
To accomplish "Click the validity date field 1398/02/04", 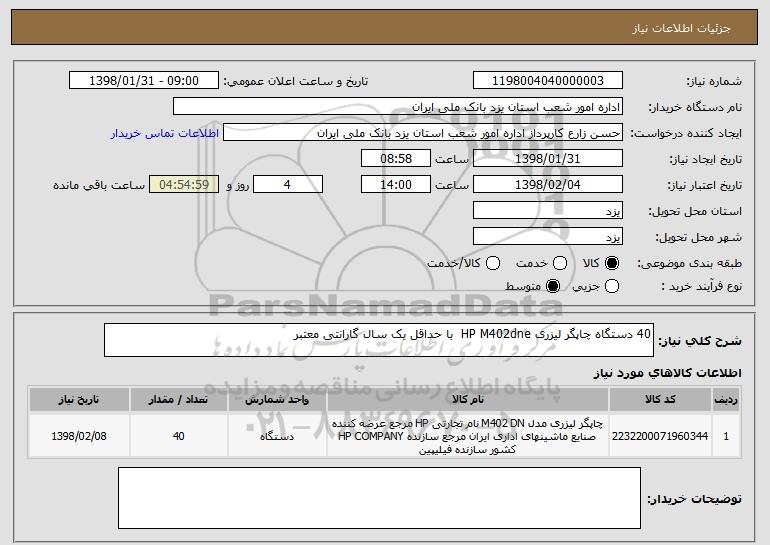I will pyautogui.click(x=548, y=185).
